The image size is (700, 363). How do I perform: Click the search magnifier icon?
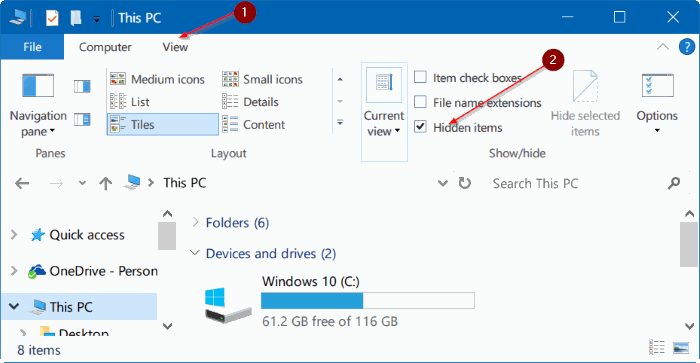tap(674, 183)
